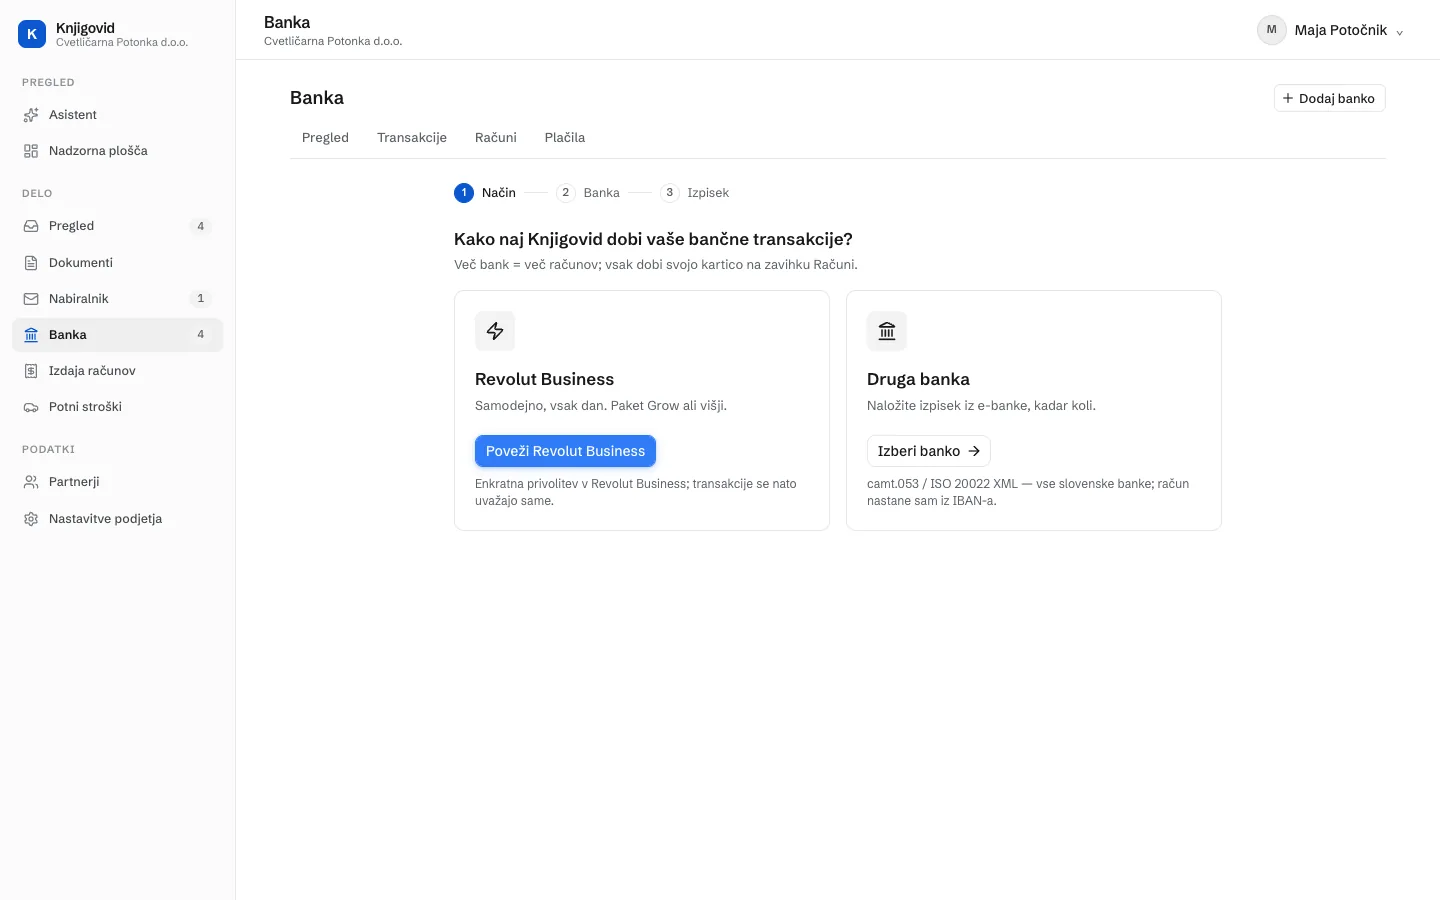Image resolution: width=1440 pixels, height=900 pixels.
Task: Click the lightning icon on Revolut card
Action: [495, 331]
